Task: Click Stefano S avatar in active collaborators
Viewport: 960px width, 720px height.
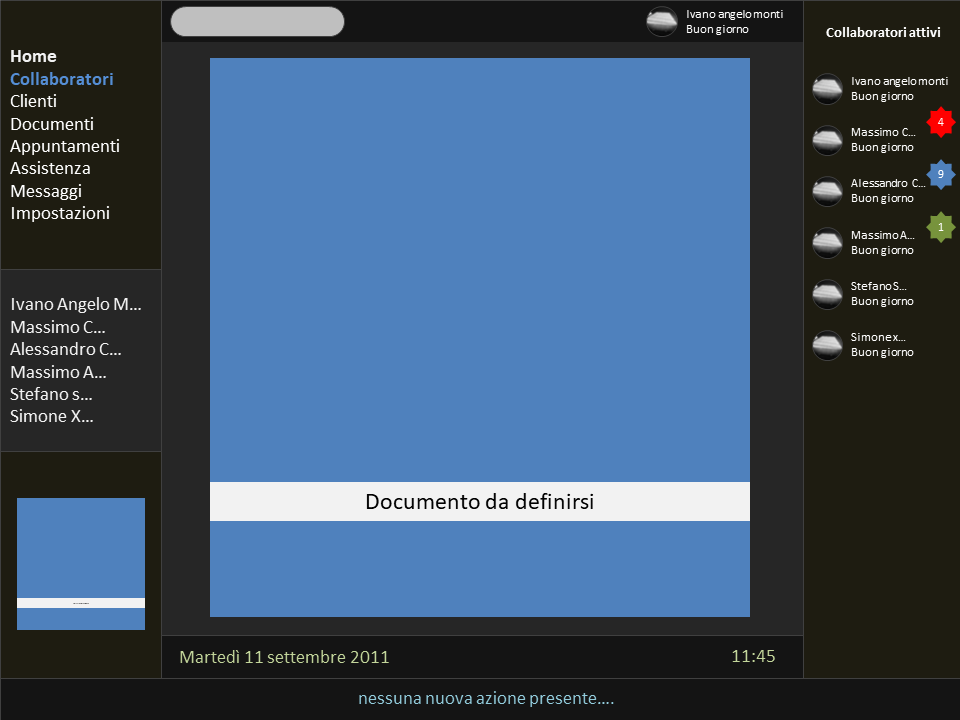Action: pos(827,294)
